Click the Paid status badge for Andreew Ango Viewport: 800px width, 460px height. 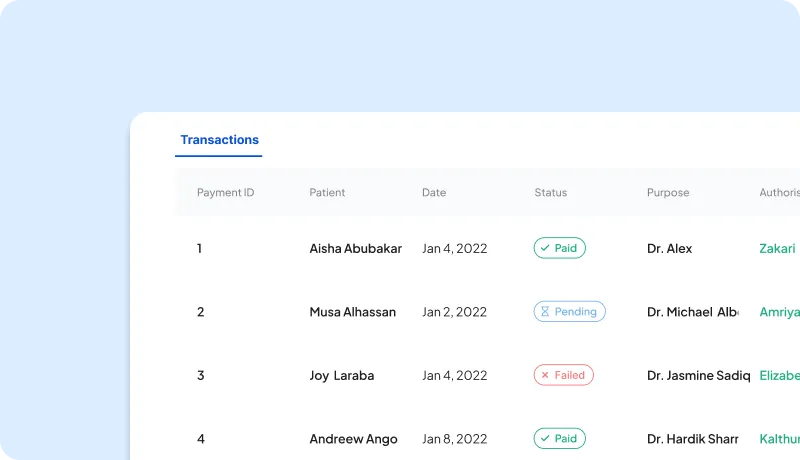[x=559, y=439]
